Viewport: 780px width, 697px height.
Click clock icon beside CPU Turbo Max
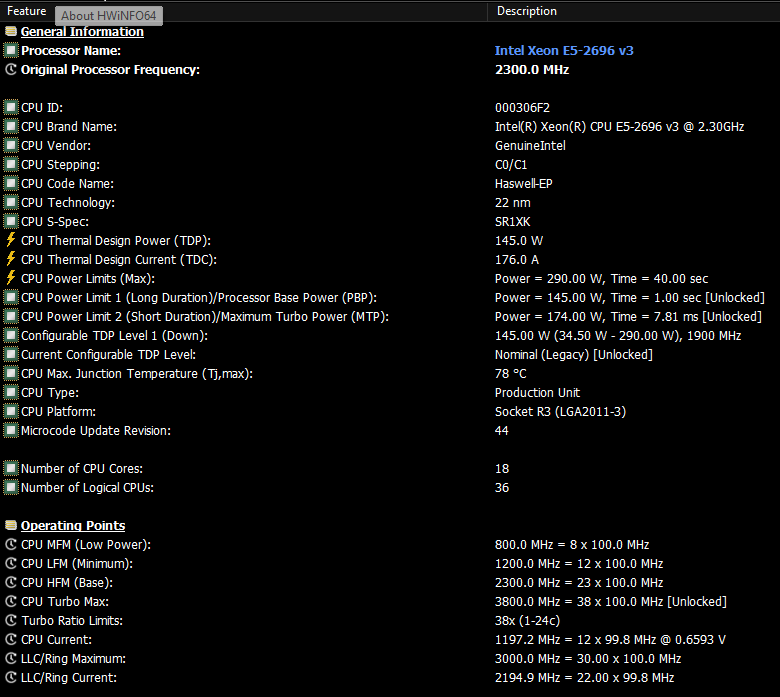[11, 602]
